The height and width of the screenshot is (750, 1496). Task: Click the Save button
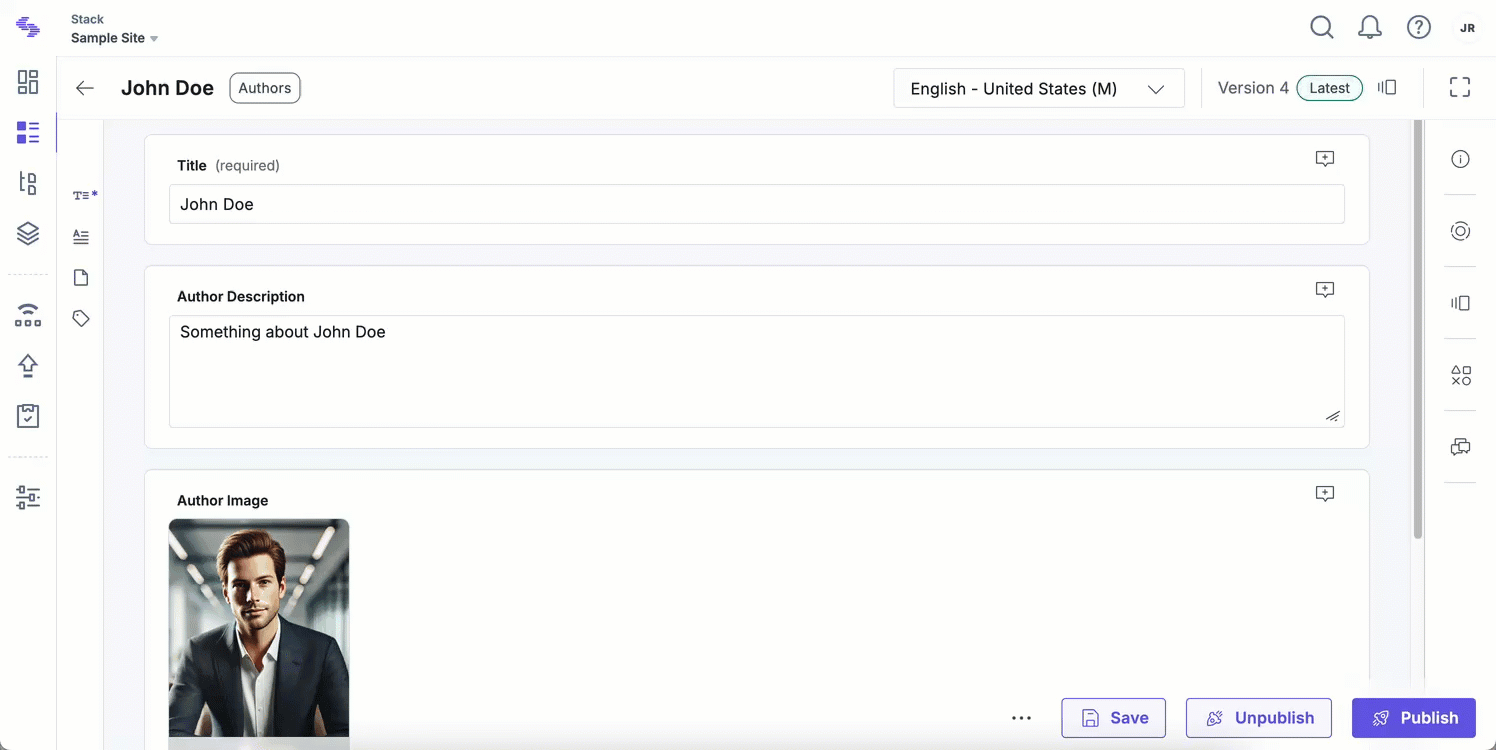1114,718
